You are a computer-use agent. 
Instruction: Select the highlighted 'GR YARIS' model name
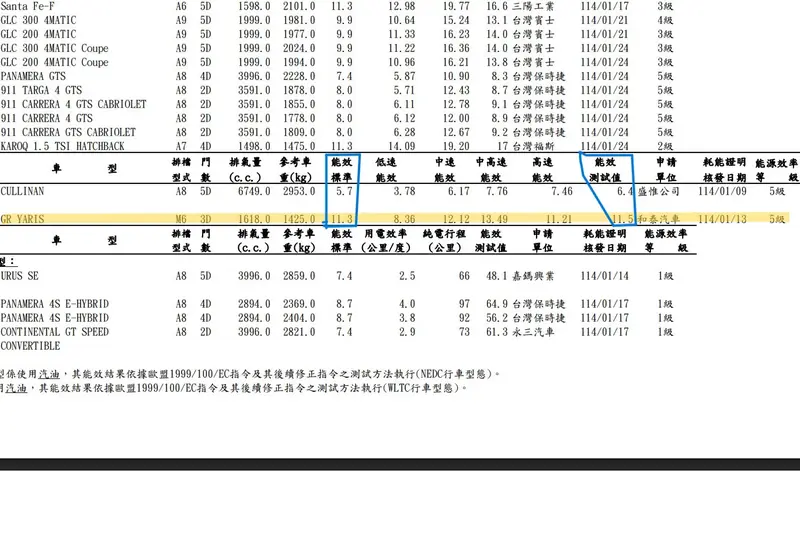[x=22, y=219]
